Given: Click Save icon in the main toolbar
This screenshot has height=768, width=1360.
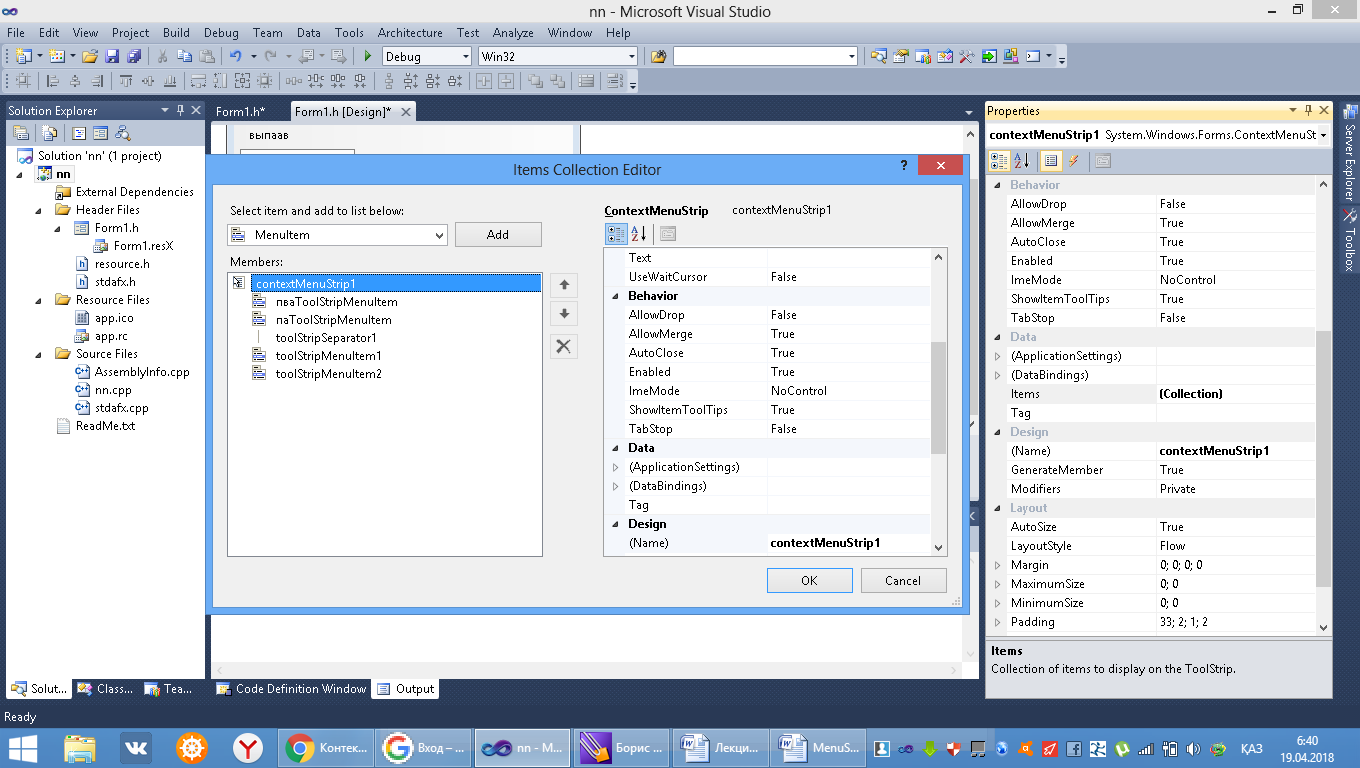Looking at the screenshot, I should [x=112, y=57].
